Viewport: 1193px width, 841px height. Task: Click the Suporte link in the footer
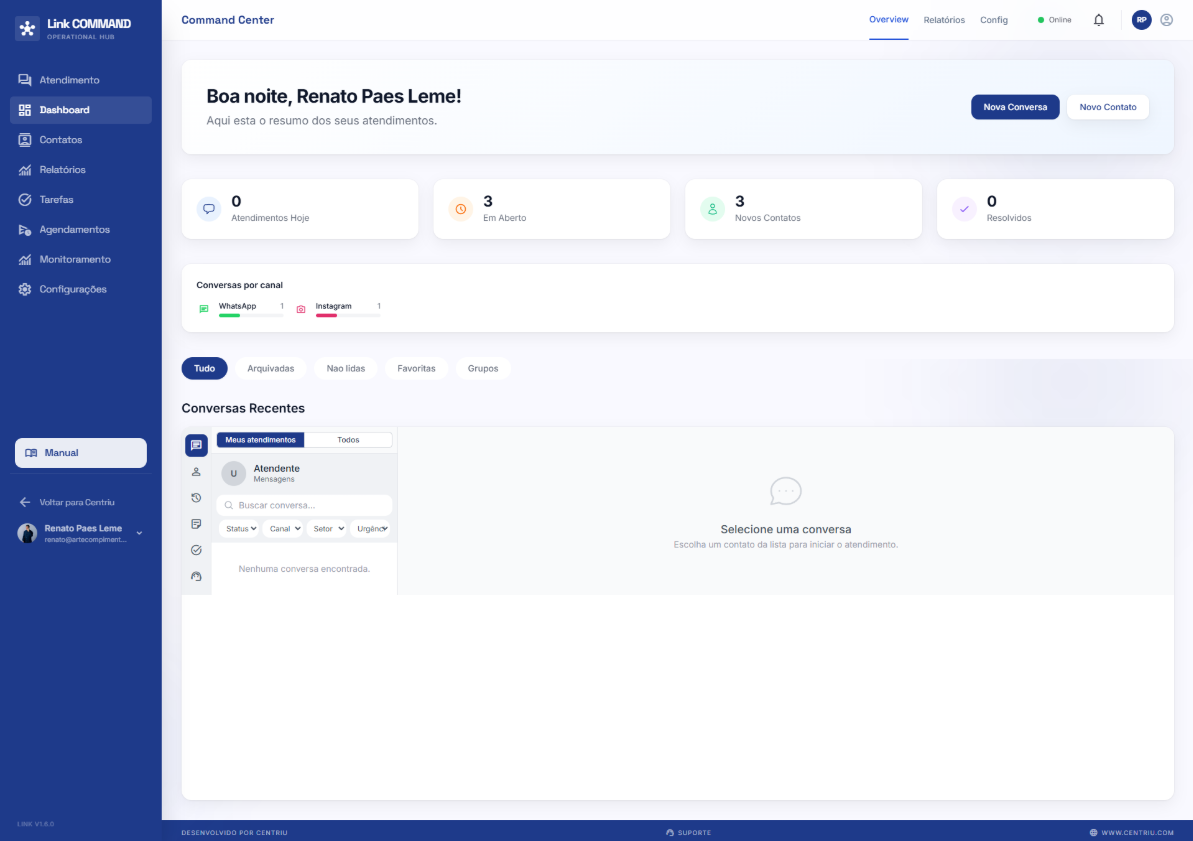(x=689, y=833)
